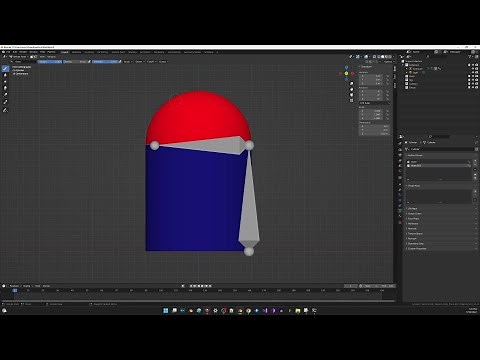Open the vertex group specials dropdown arrow
480x360 pixels.
475,169
